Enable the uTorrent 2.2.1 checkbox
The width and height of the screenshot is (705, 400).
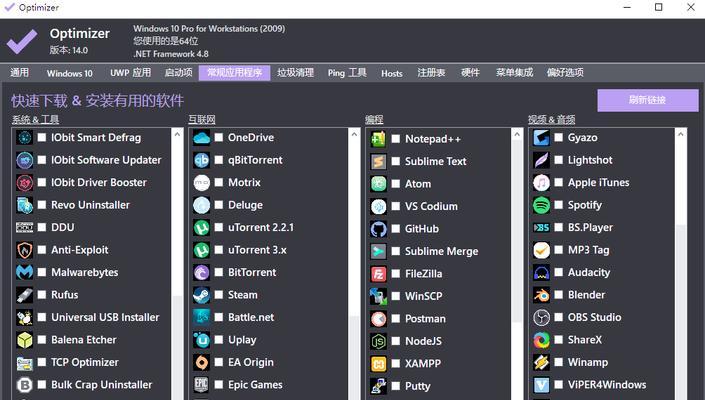click(x=219, y=227)
